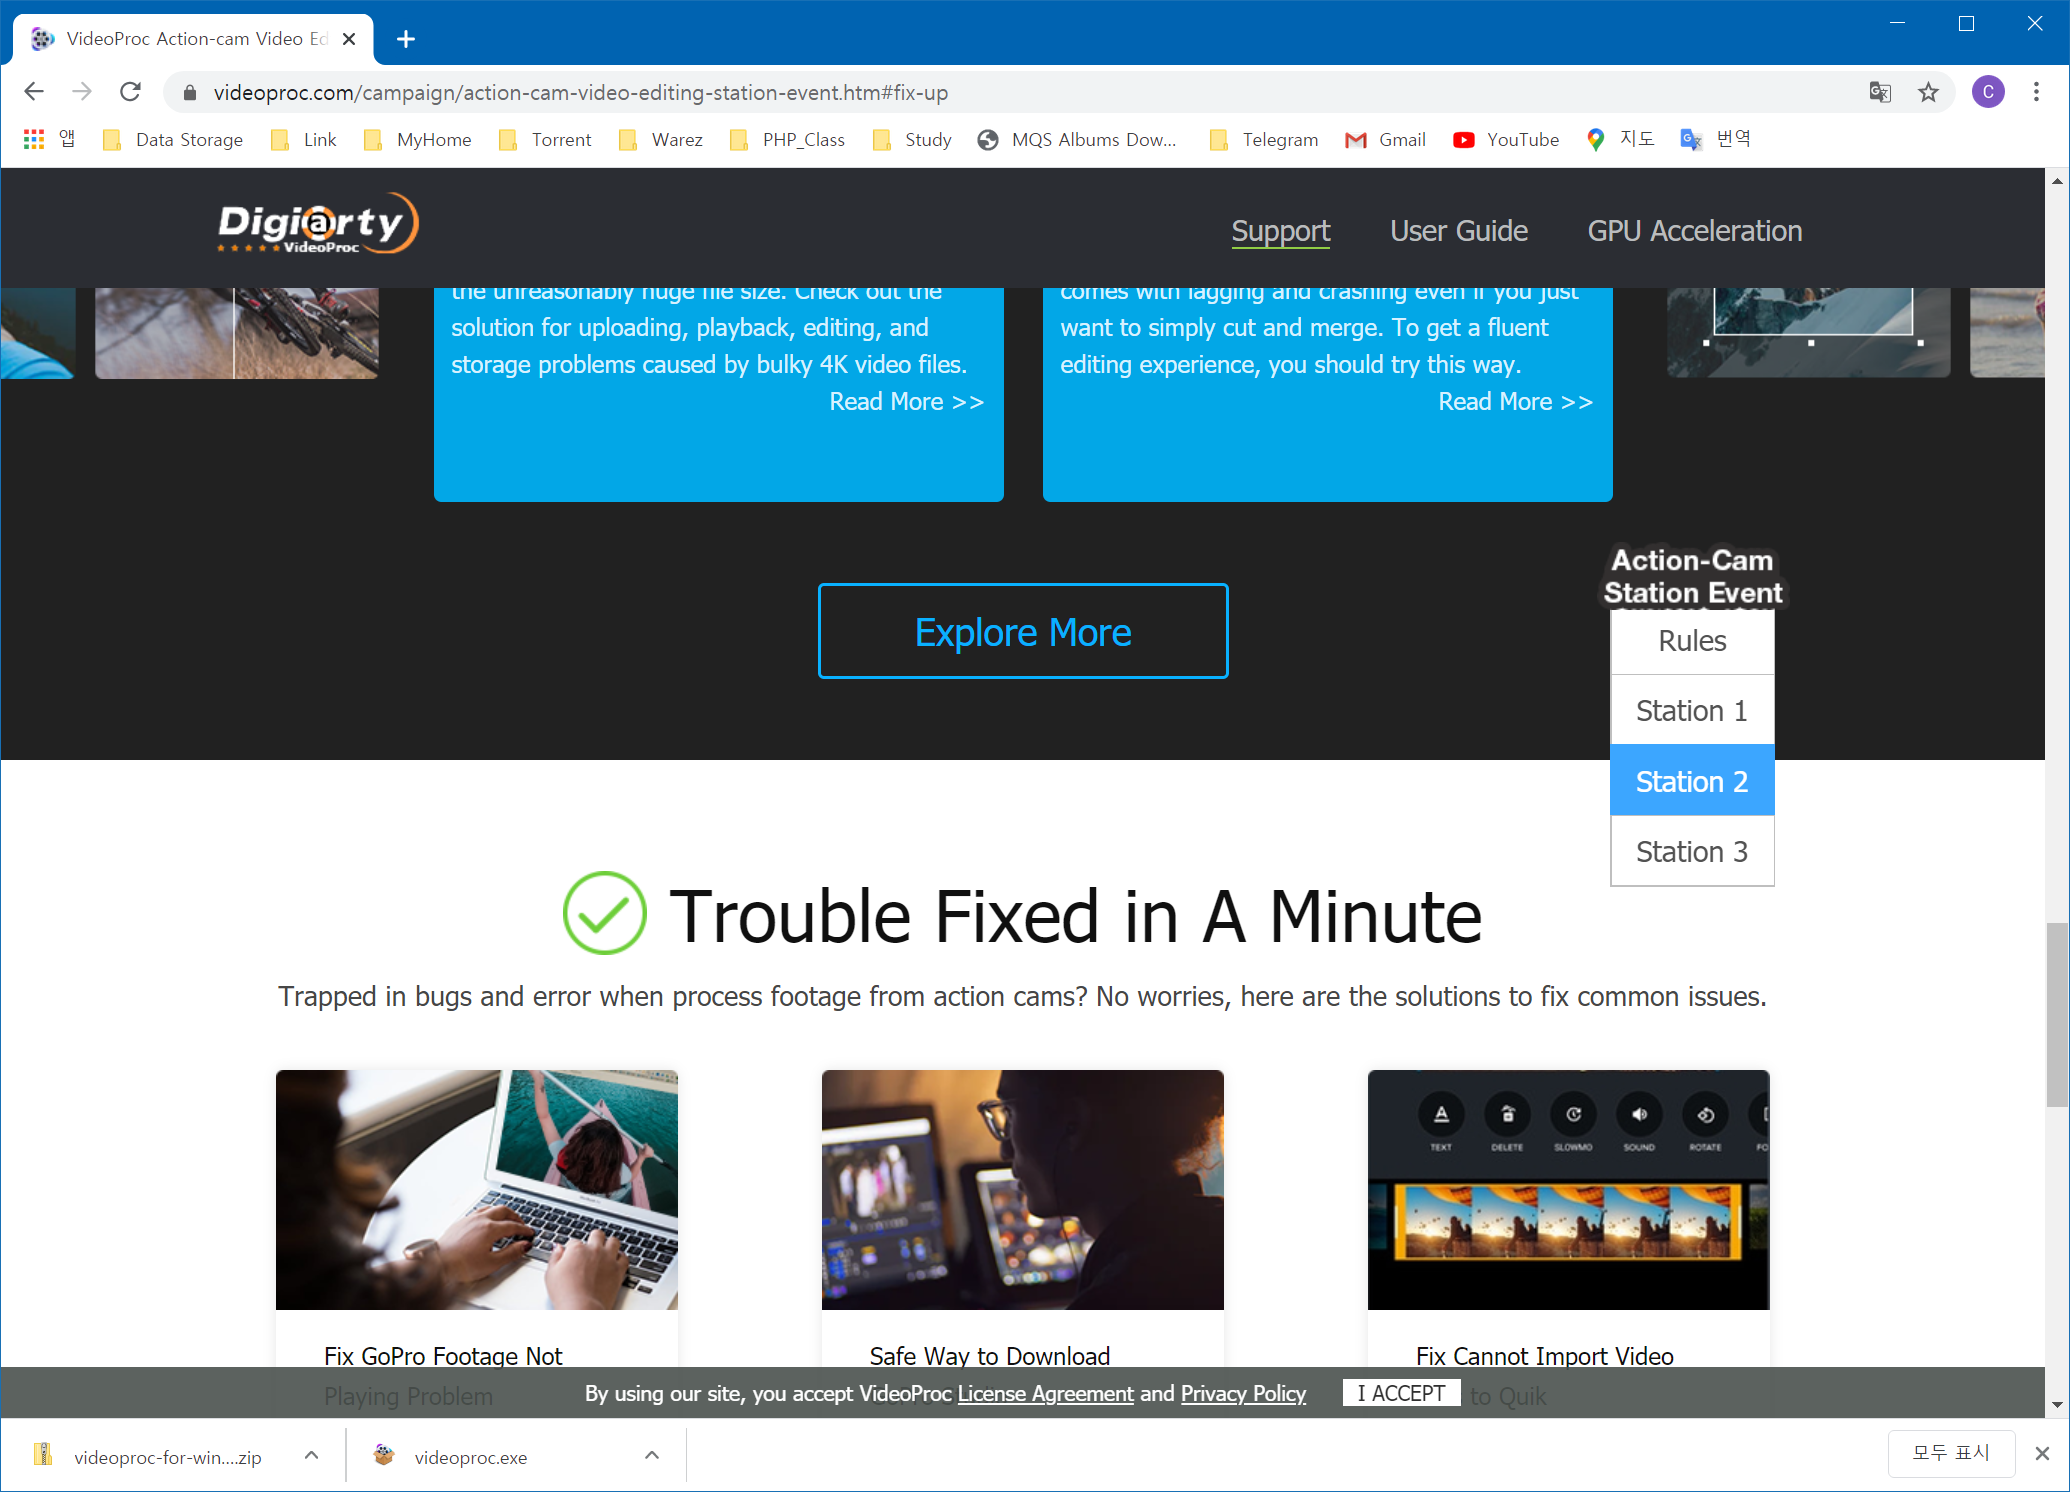
Task: Click the Digiarty VideoProc logo
Action: (x=317, y=225)
